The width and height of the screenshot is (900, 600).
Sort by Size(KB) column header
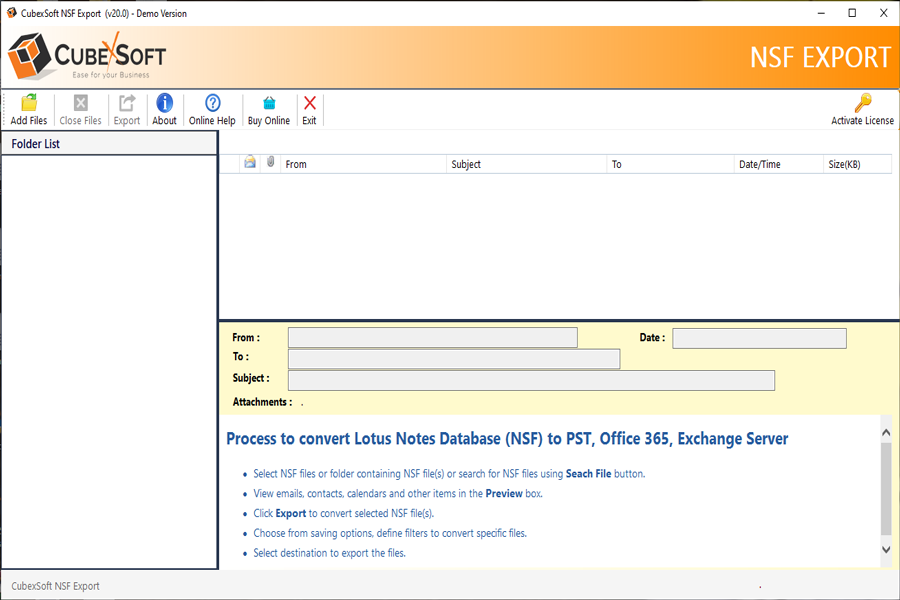coord(855,164)
